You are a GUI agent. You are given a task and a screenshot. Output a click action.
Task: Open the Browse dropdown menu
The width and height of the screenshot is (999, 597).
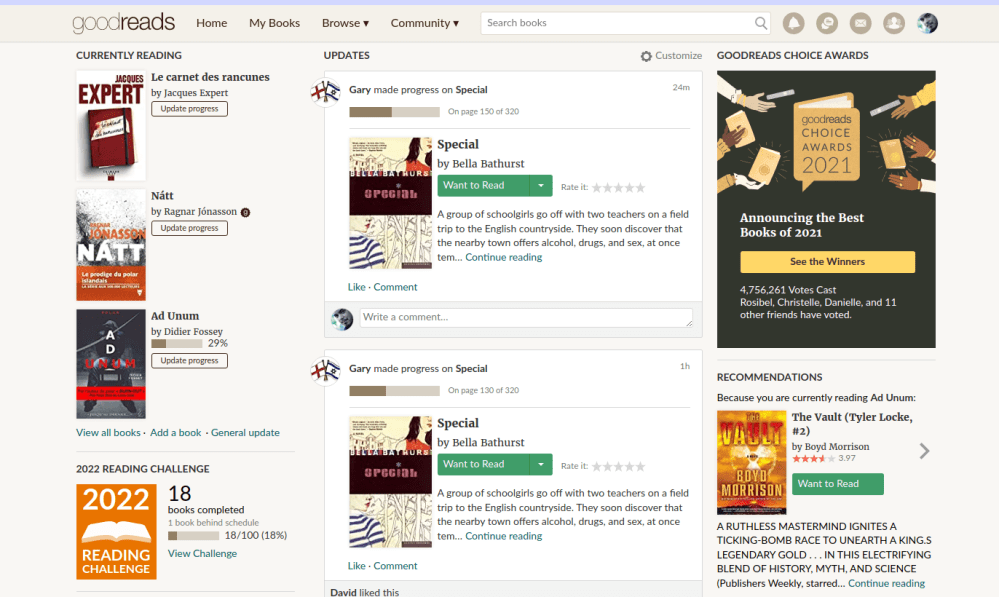point(345,23)
